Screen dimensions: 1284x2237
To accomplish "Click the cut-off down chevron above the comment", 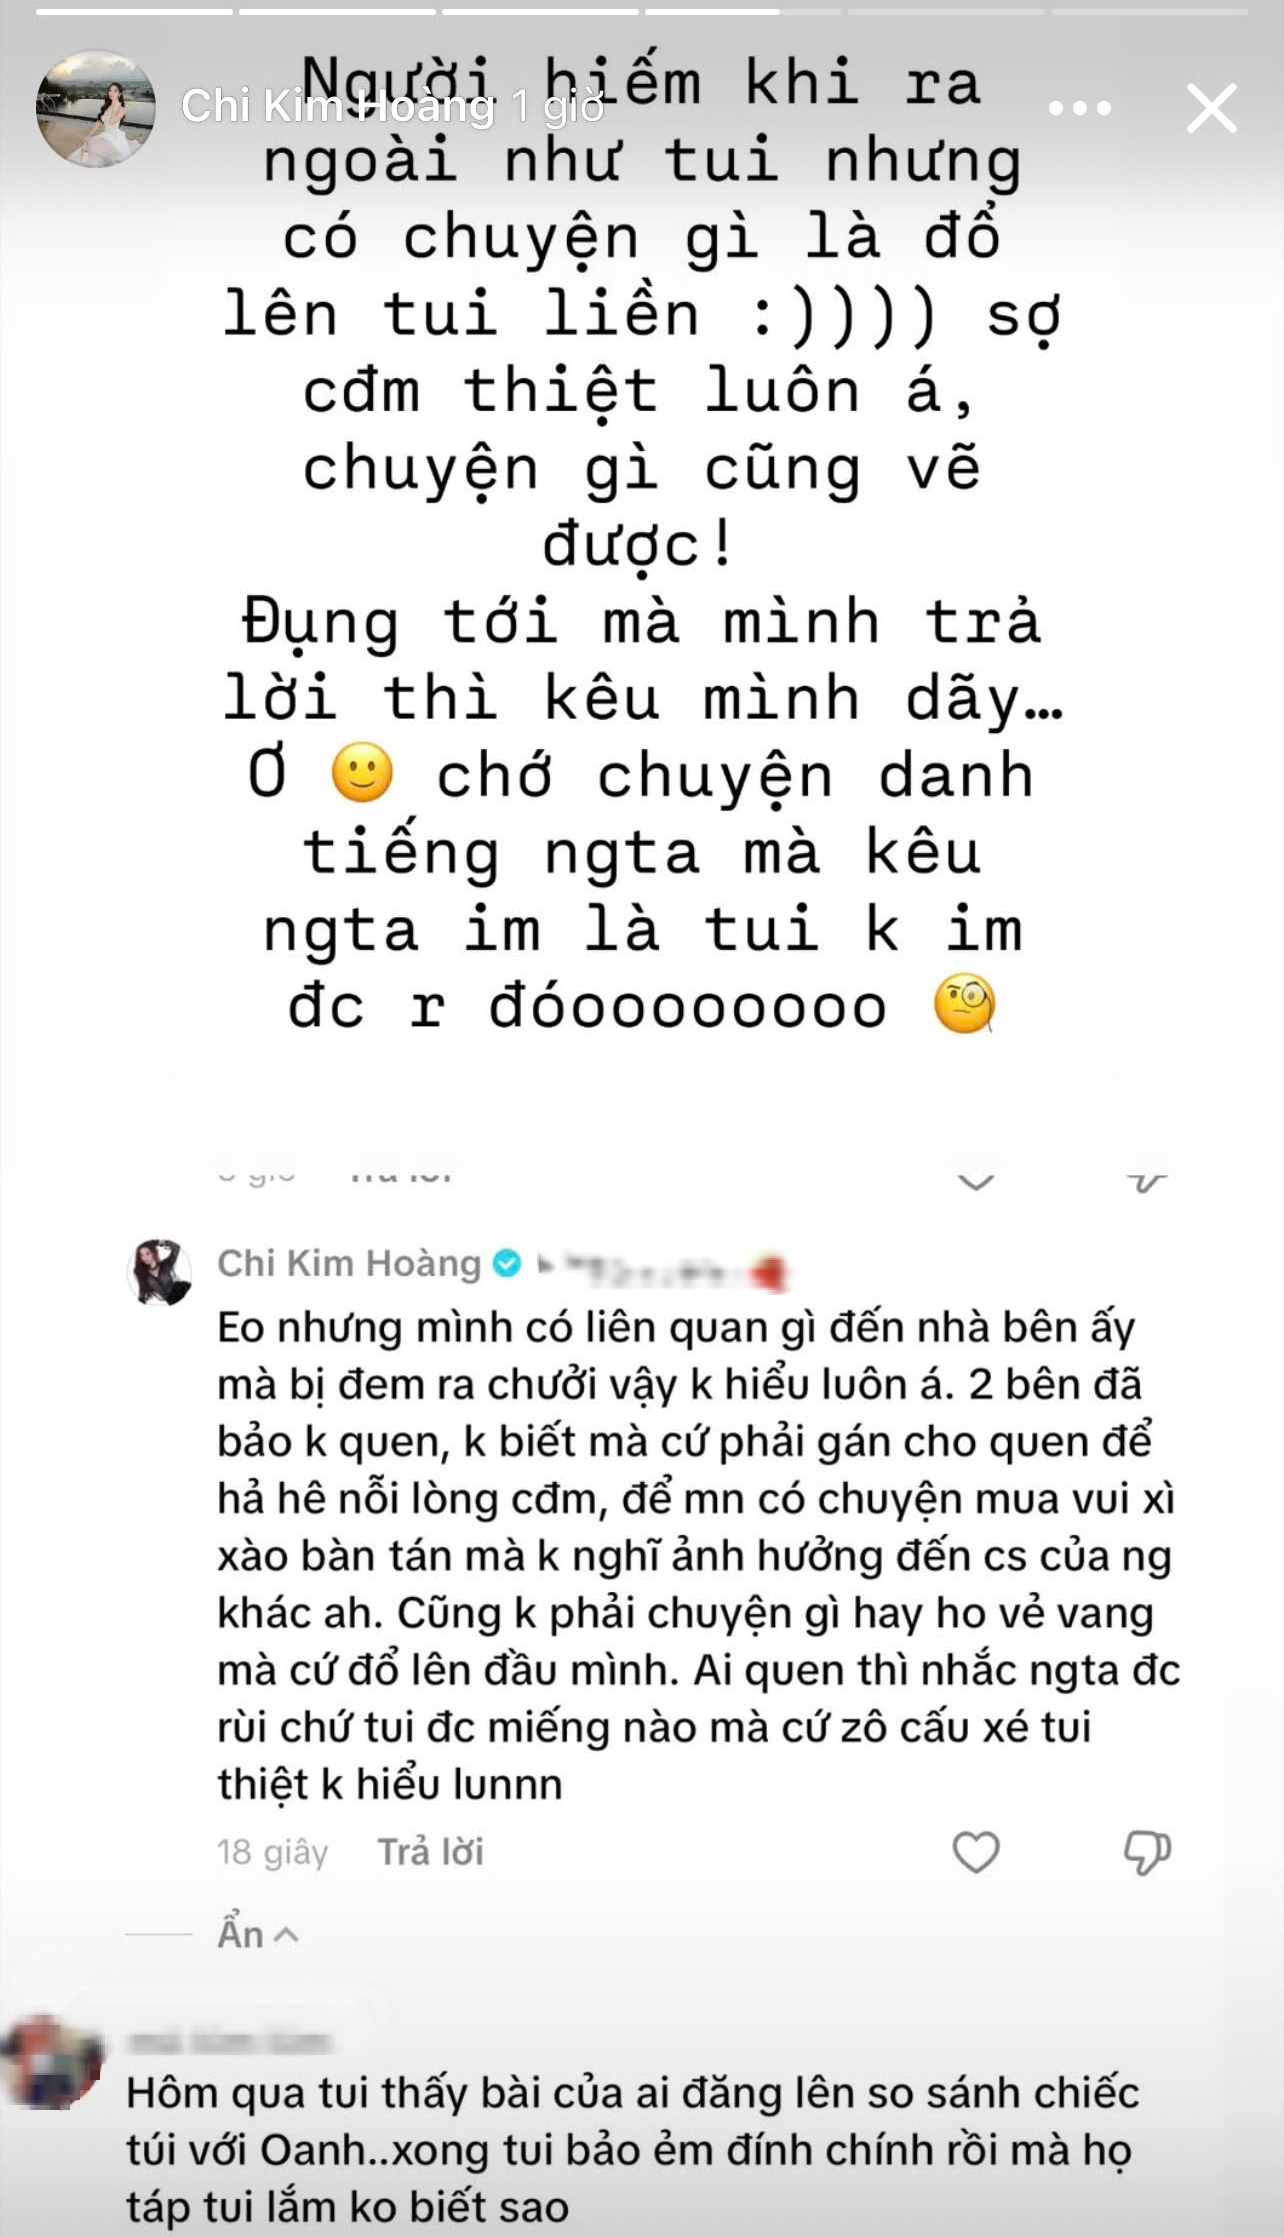I will tap(975, 1183).
